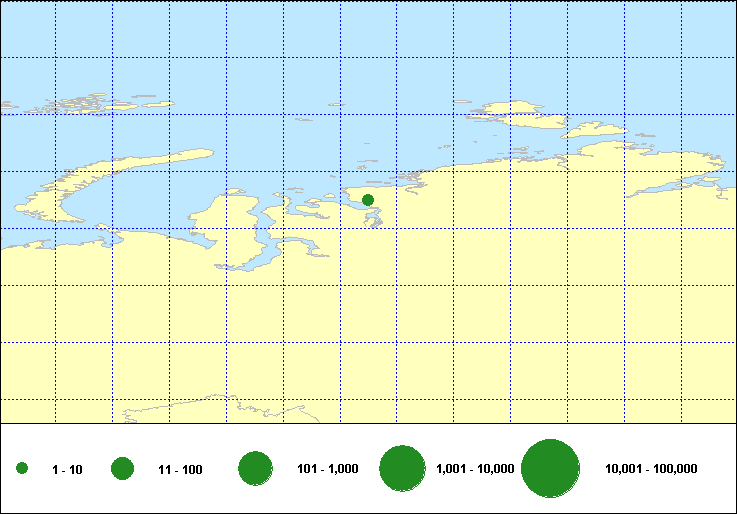Click the "11 - 100" legend label
The image size is (737, 514).
[x=180, y=469]
